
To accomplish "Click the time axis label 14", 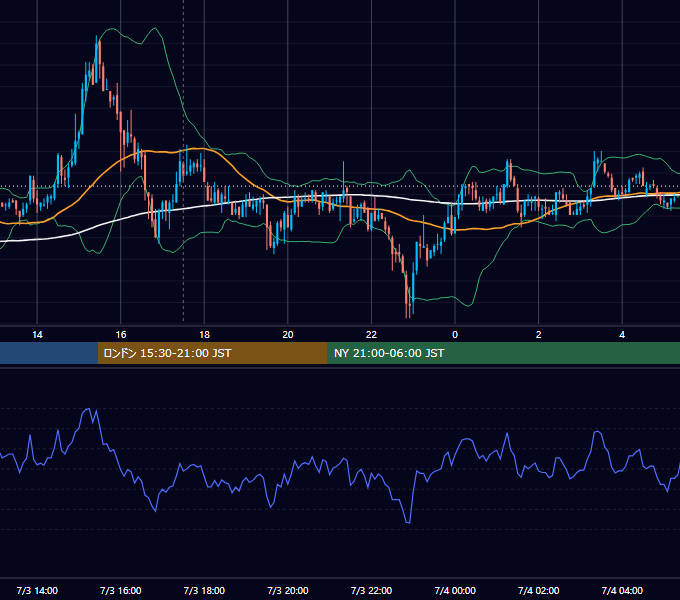I will click(37, 335).
